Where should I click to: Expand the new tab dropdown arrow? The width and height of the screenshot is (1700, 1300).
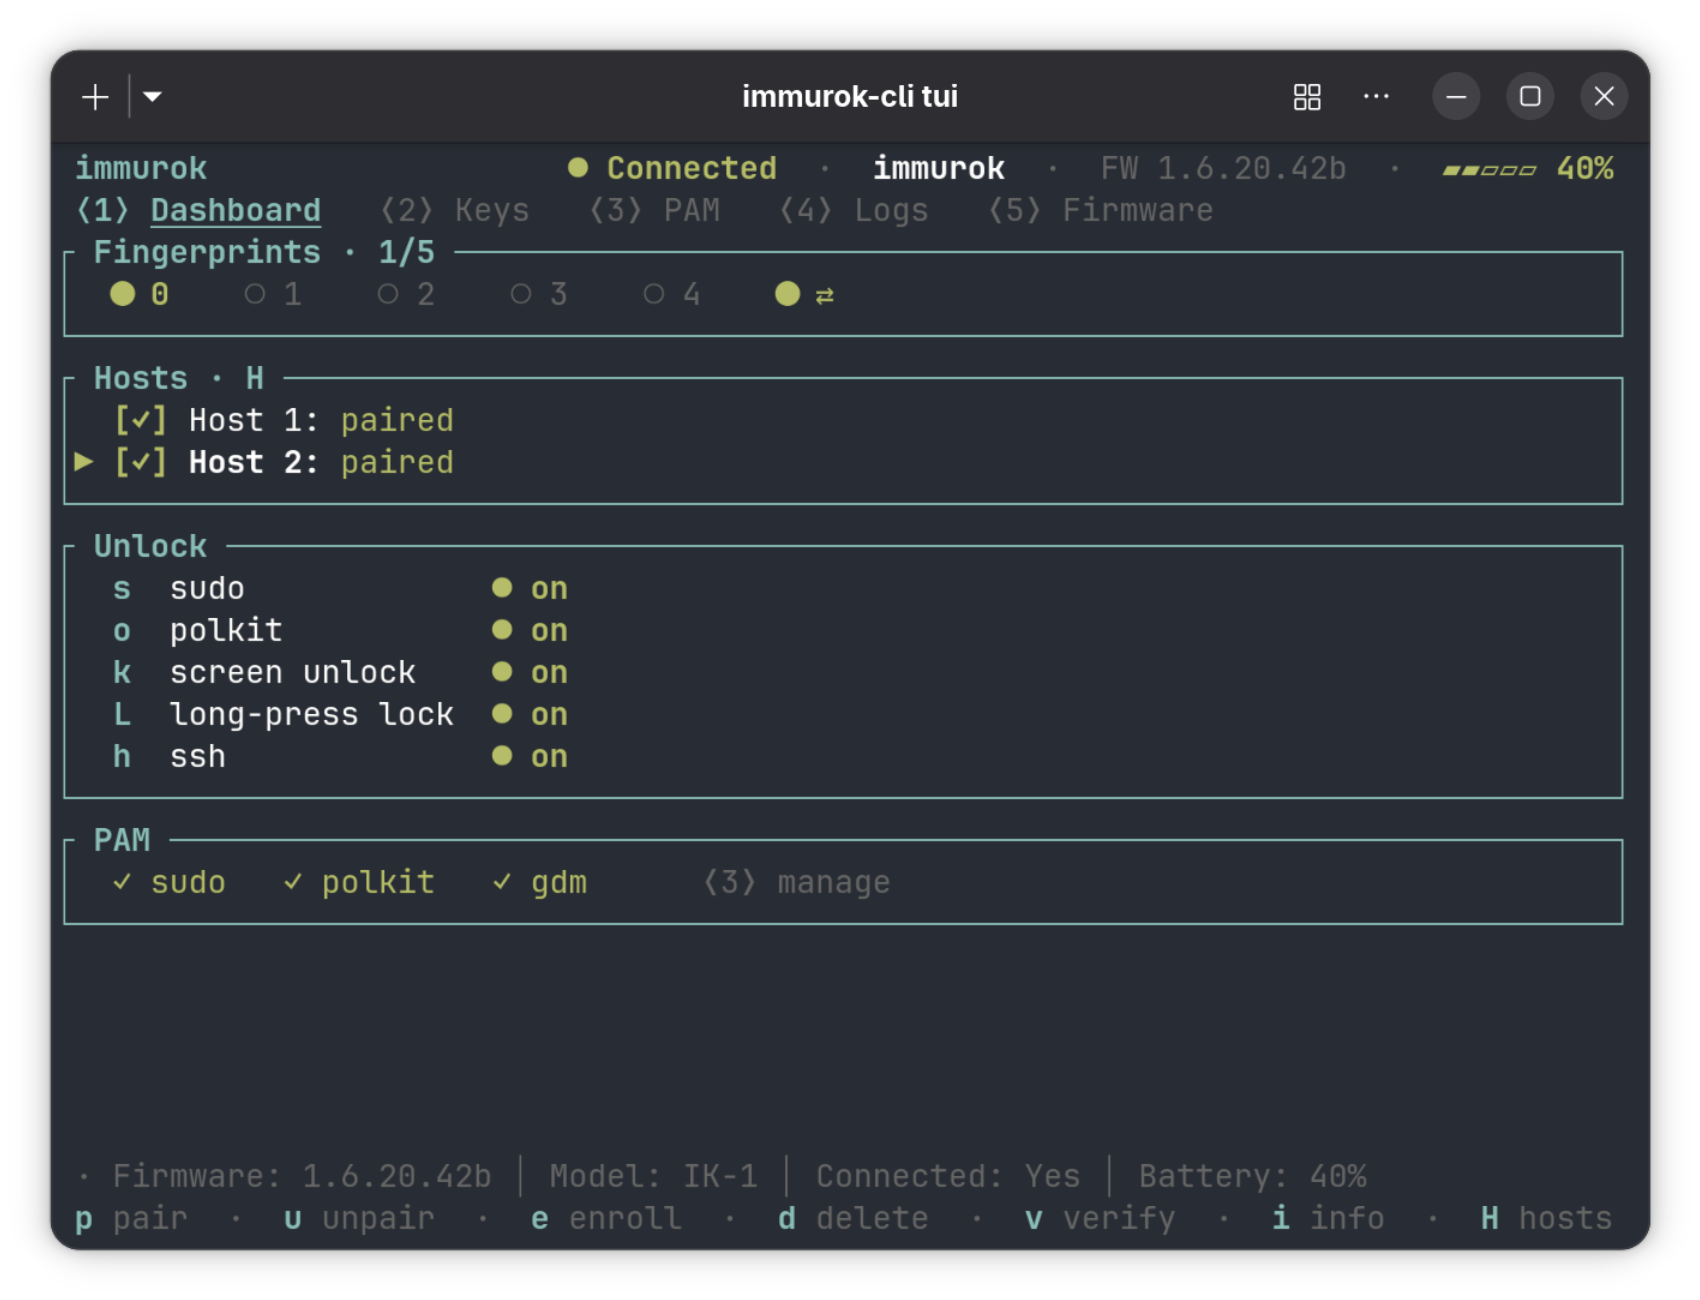[x=152, y=97]
